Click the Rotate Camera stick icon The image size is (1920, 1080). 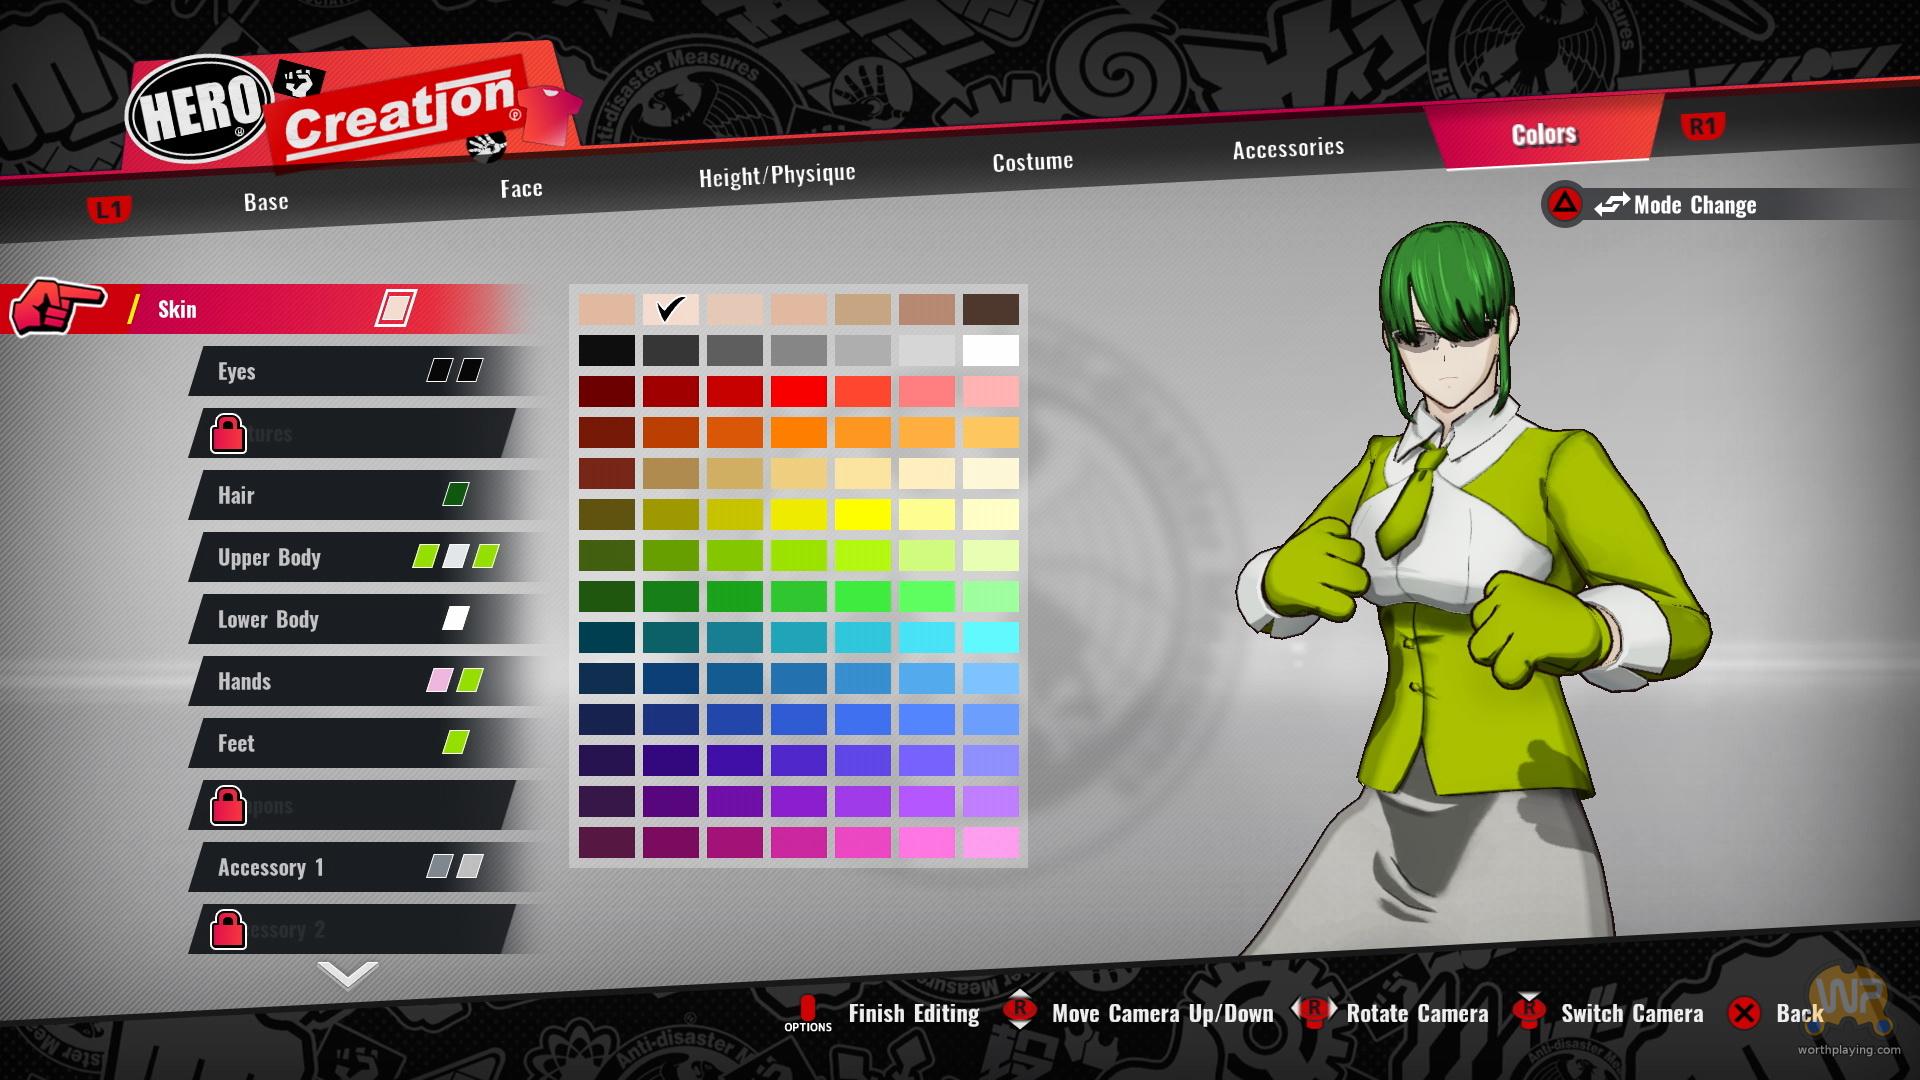pyautogui.click(x=1314, y=1011)
